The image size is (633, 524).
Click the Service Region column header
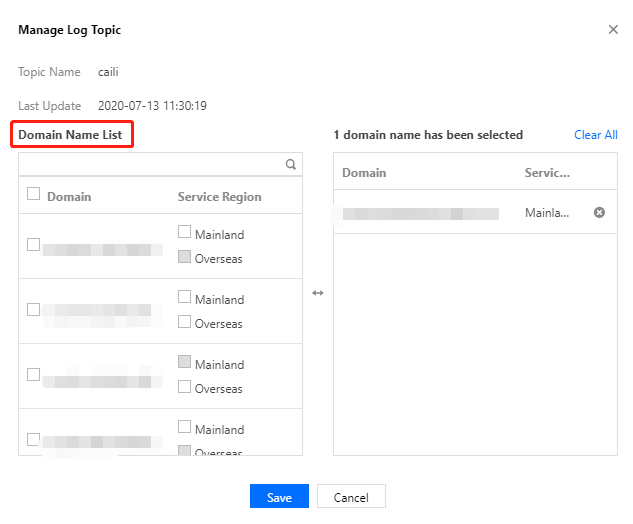click(x=219, y=197)
